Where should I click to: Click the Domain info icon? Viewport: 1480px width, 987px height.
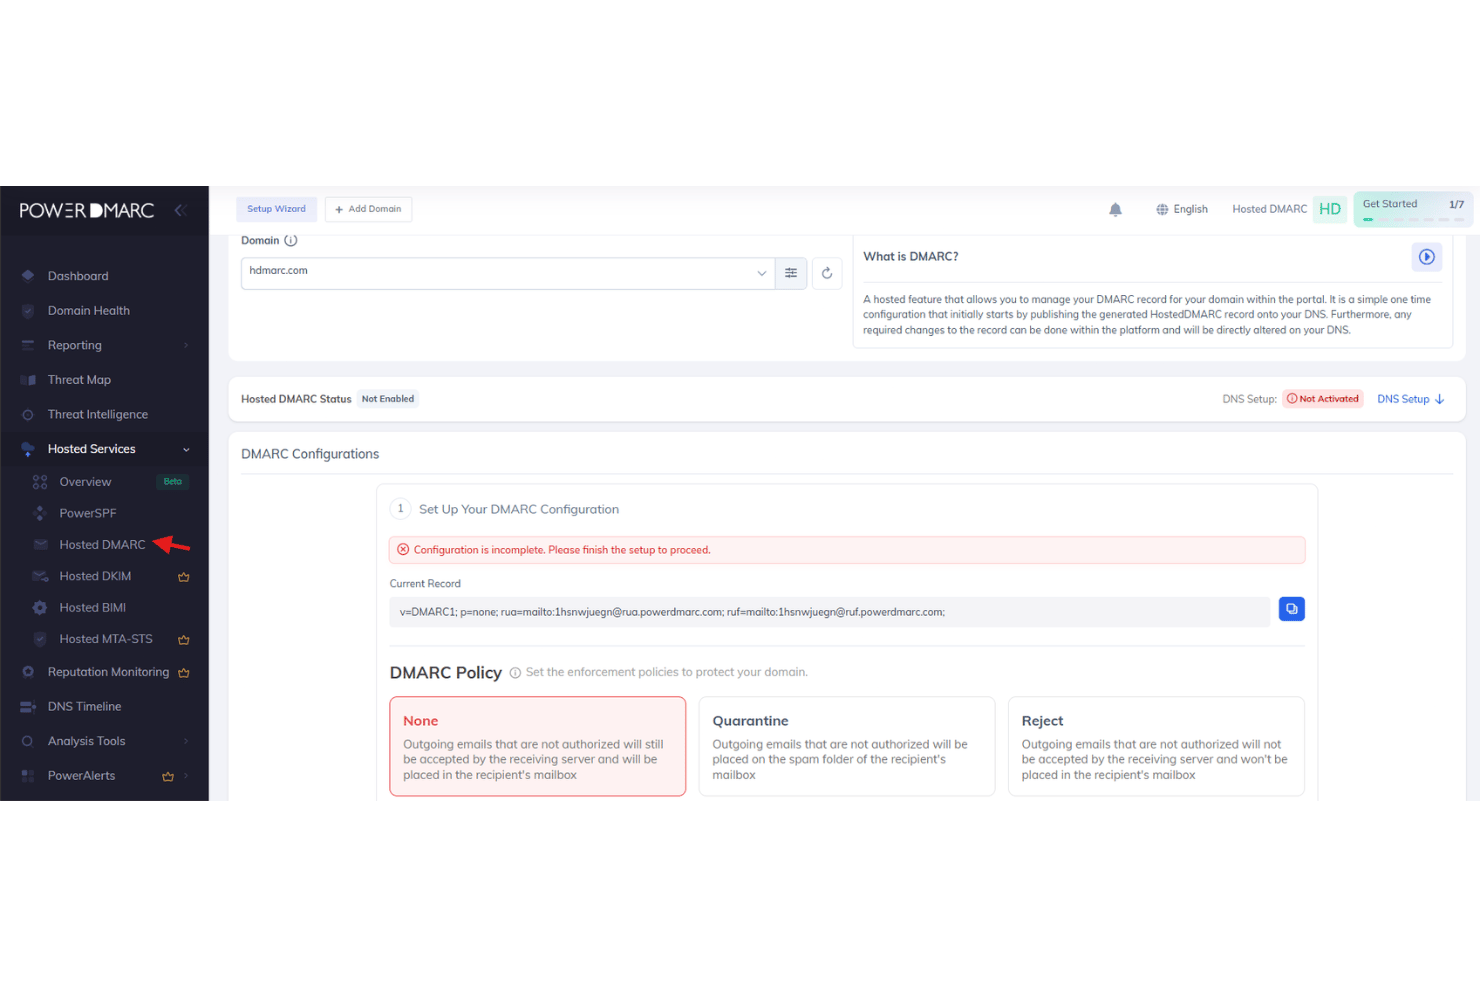[x=291, y=241]
